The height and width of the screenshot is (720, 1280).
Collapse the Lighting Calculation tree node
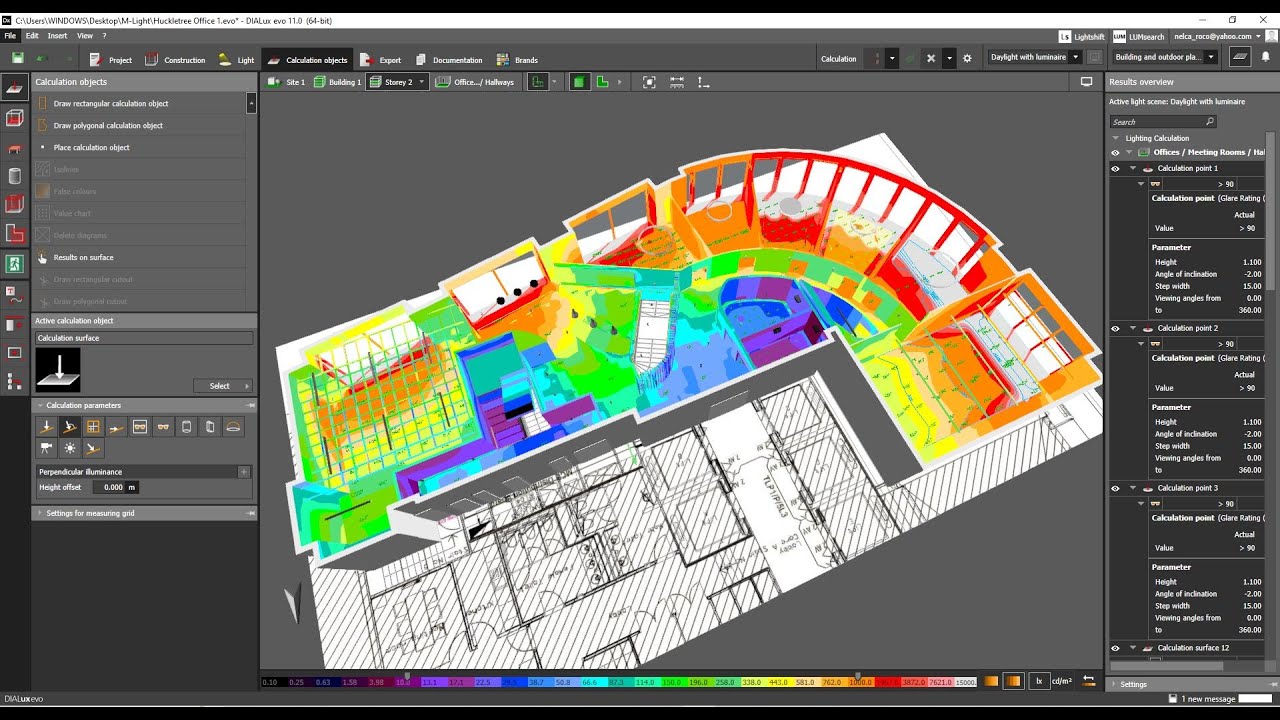tap(1116, 138)
